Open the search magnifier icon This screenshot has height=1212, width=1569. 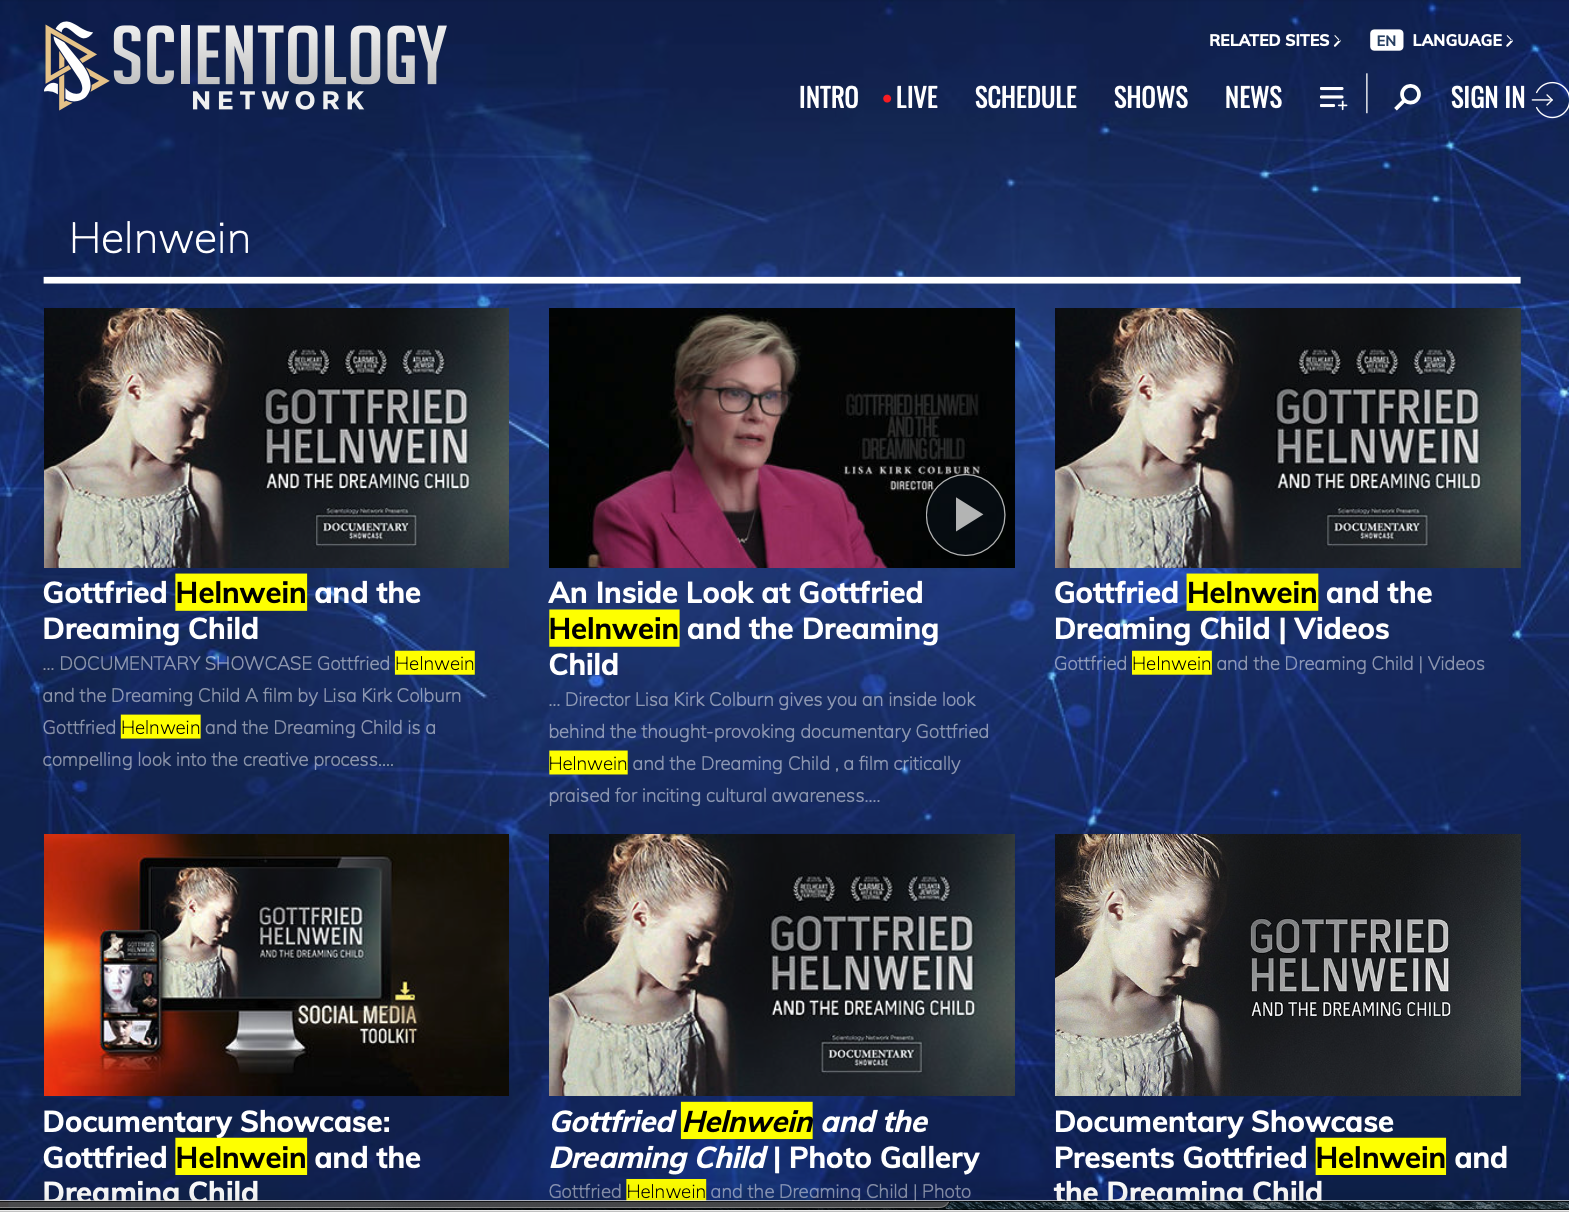point(1407,97)
